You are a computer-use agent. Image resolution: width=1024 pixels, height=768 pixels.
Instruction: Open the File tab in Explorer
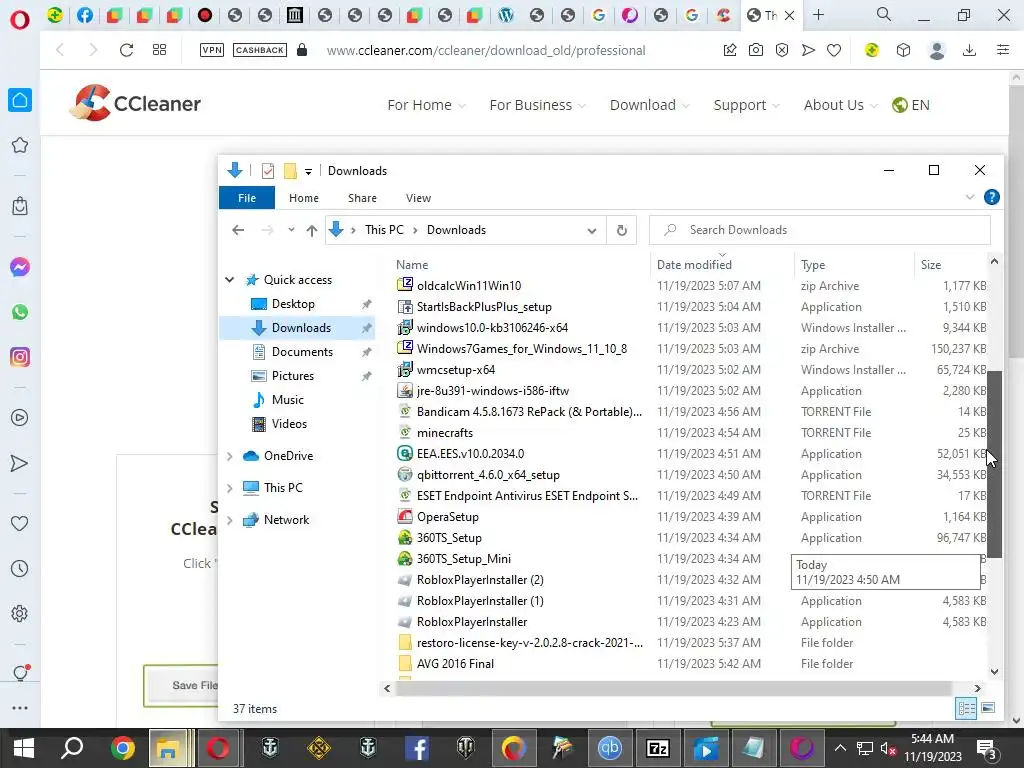(247, 198)
